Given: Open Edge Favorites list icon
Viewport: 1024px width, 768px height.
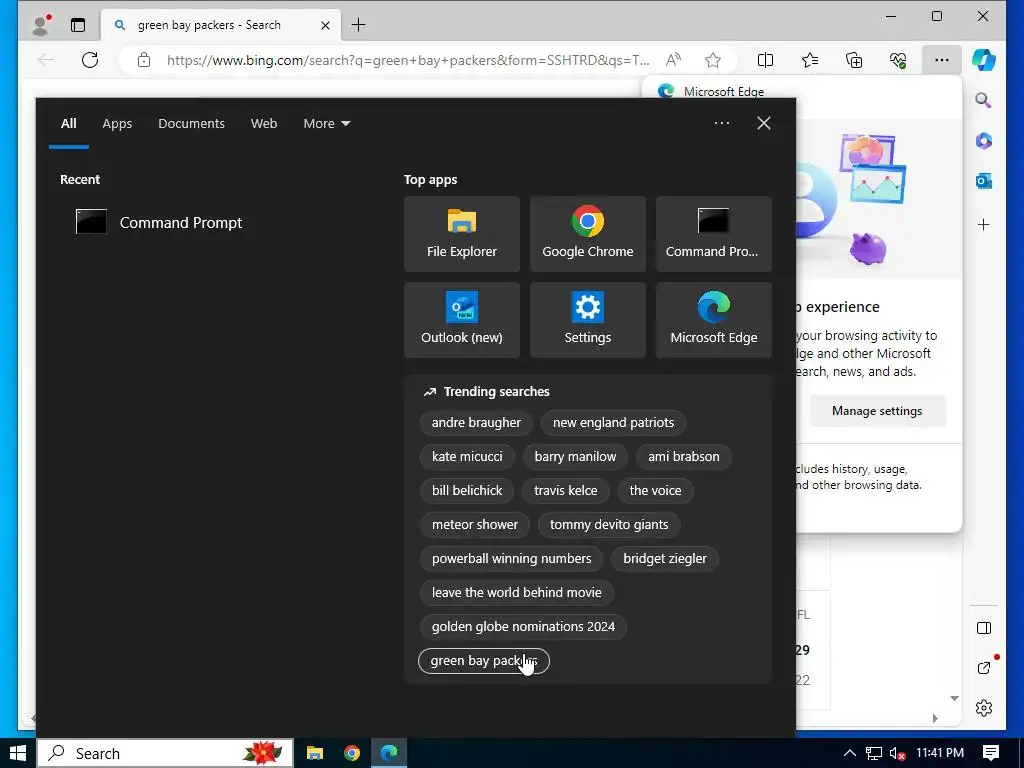Looking at the screenshot, I should [x=810, y=60].
